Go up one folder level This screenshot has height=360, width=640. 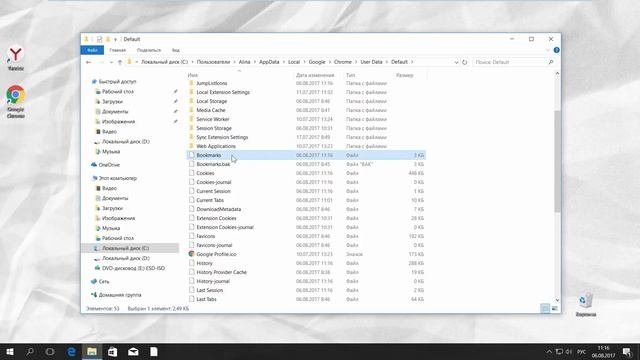pos(120,62)
